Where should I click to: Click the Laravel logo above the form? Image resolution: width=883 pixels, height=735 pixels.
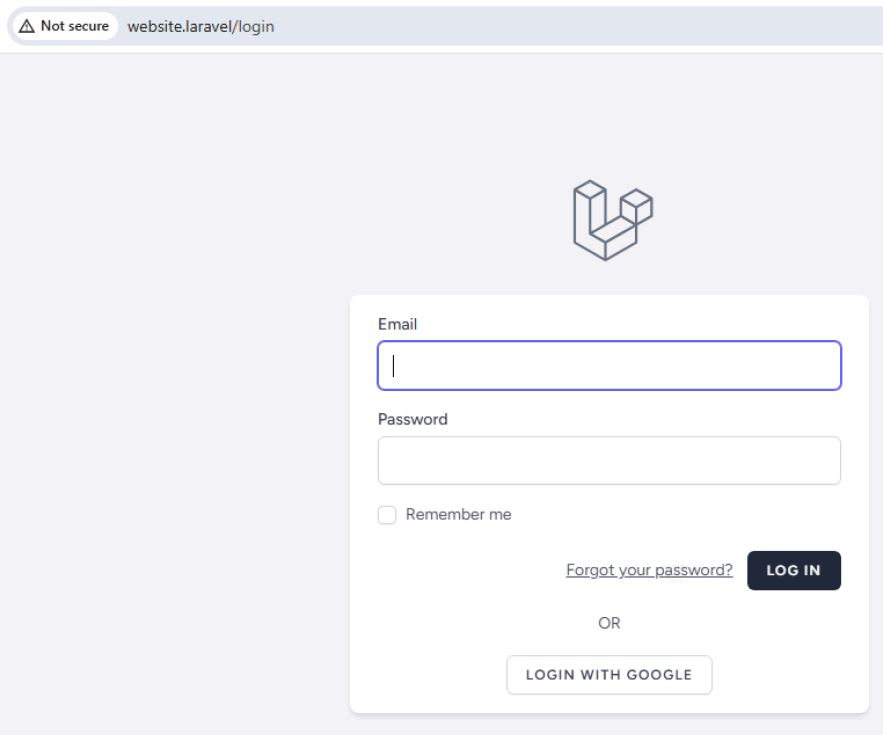point(610,221)
